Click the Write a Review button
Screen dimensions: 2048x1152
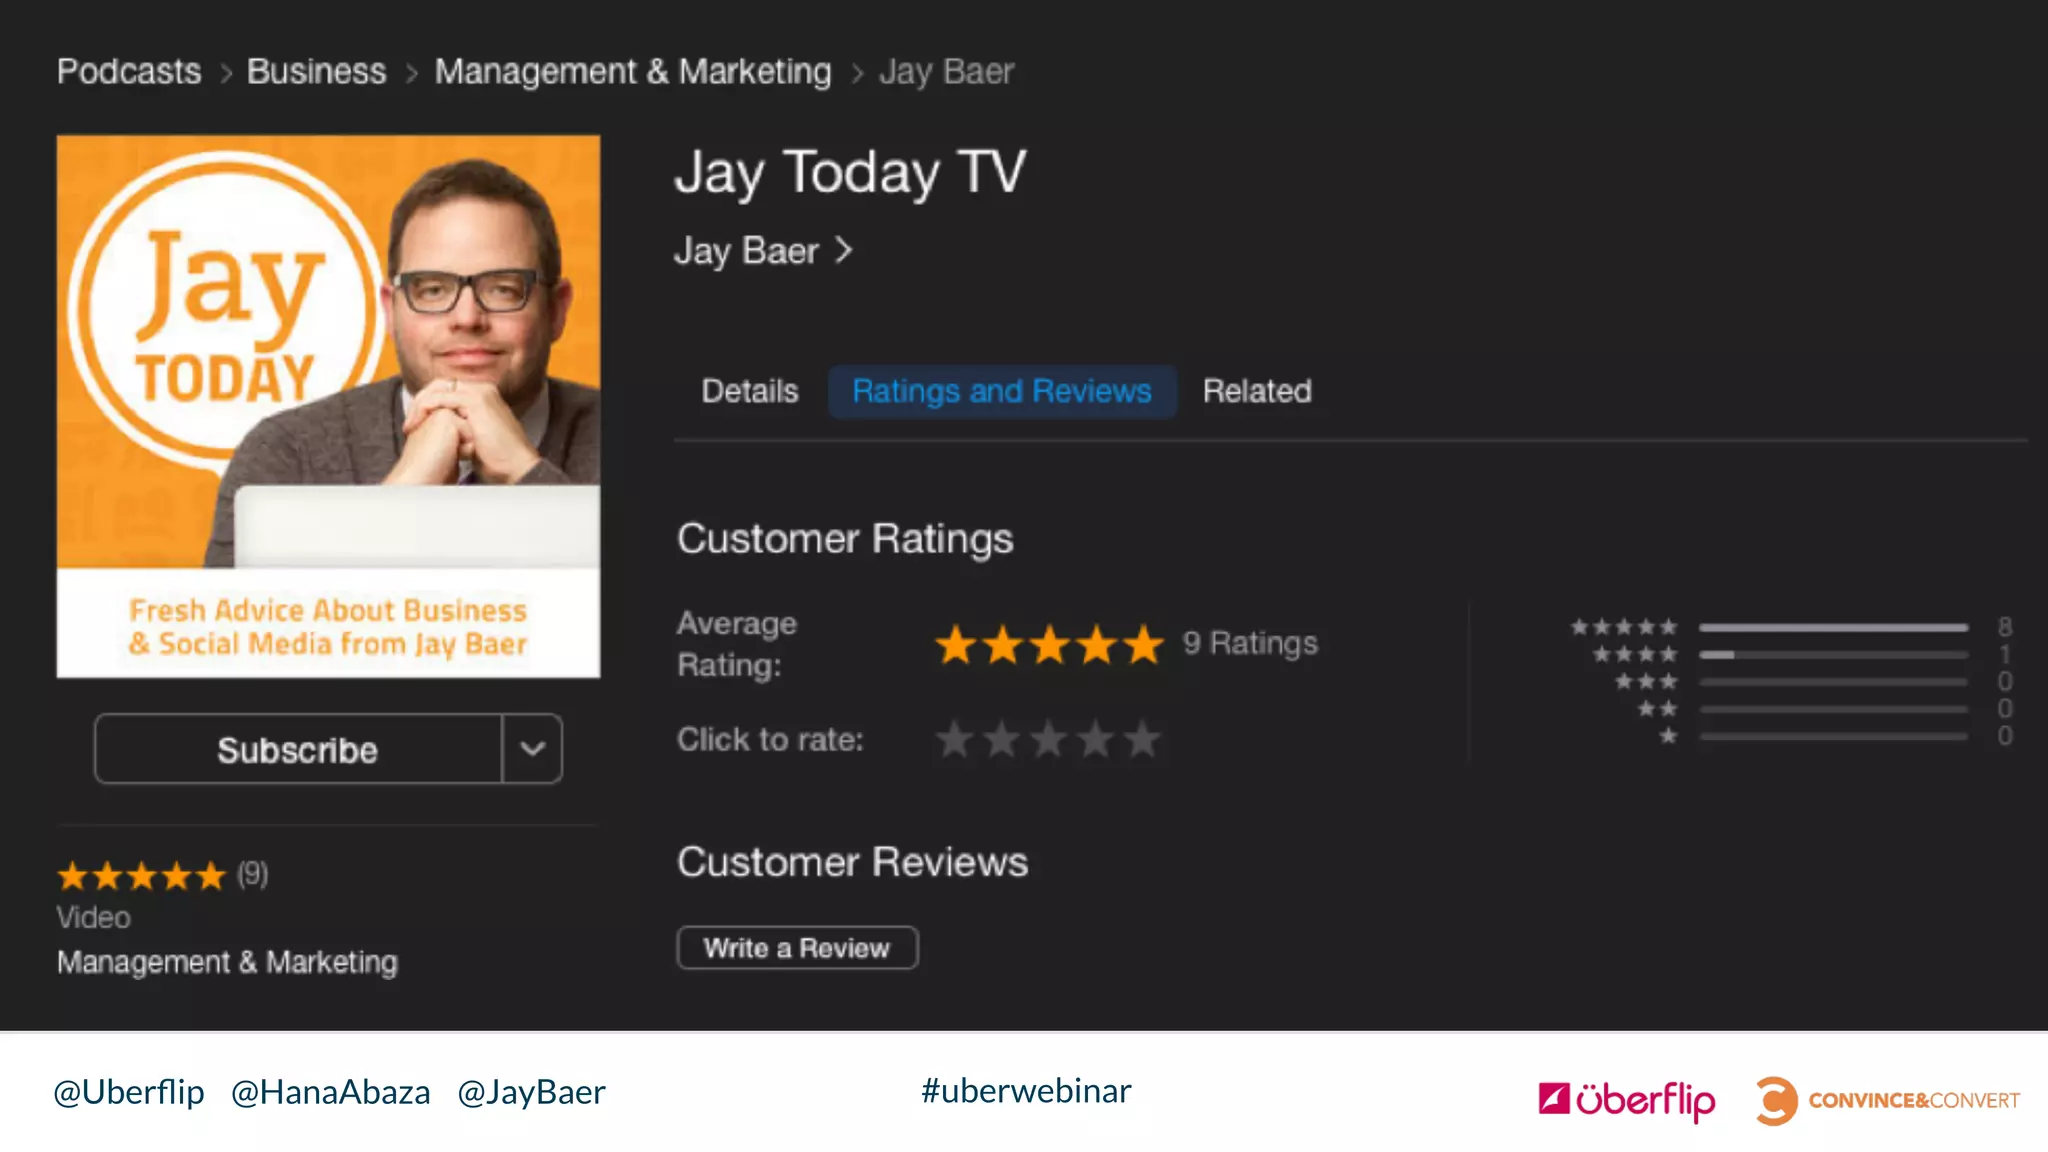[x=797, y=948]
